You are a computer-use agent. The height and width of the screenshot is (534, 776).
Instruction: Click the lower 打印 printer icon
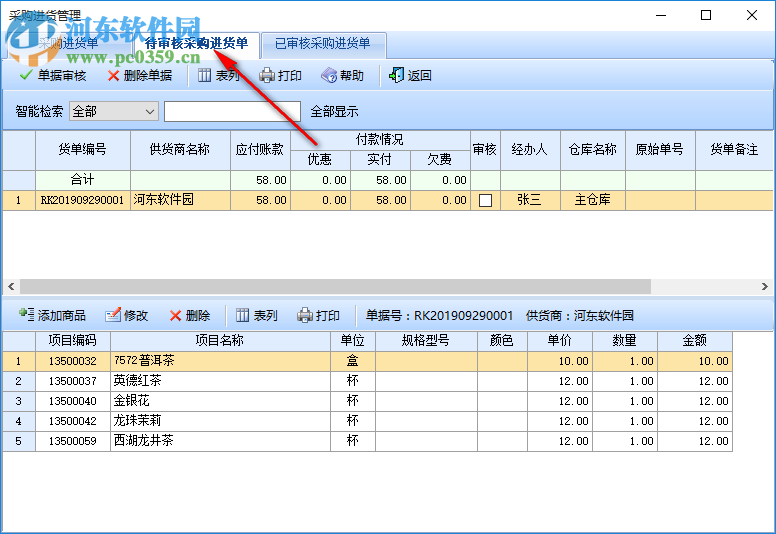pyautogui.click(x=305, y=315)
